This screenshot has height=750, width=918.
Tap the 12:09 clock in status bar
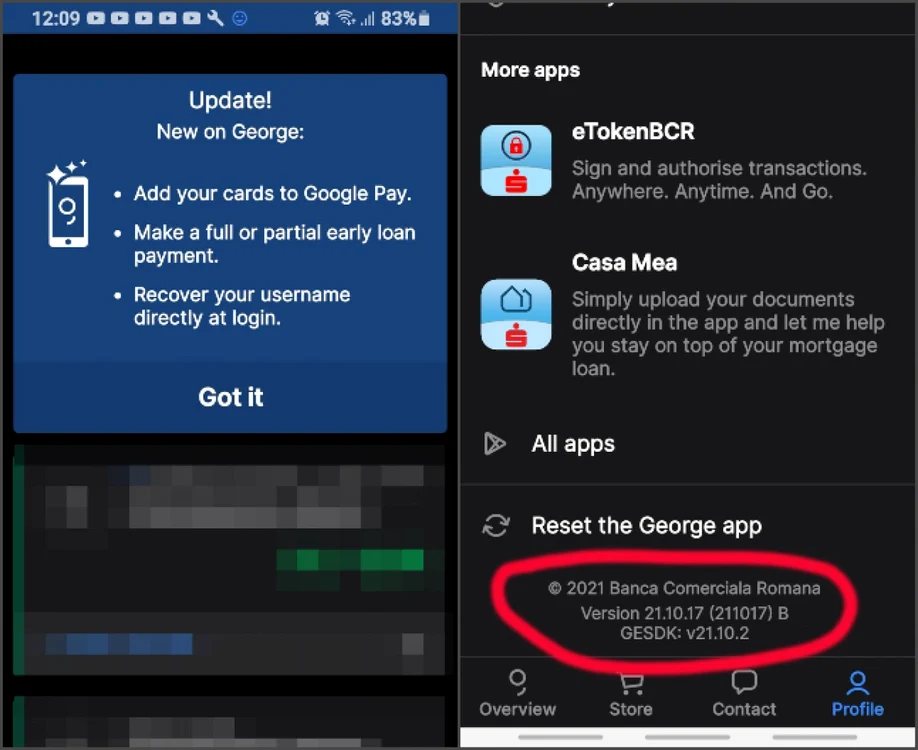pos(56,19)
